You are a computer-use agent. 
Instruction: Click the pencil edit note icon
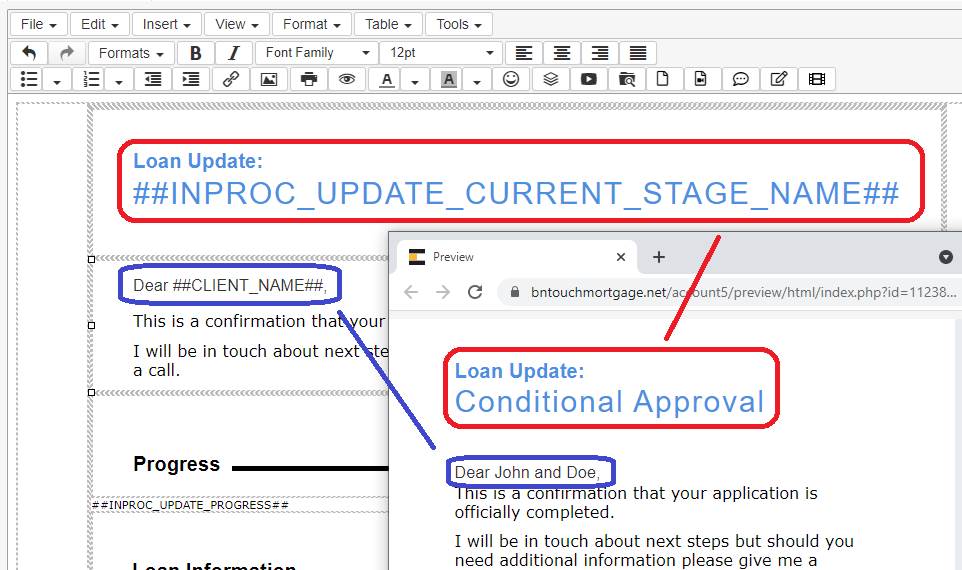pyautogui.click(x=779, y=79)
